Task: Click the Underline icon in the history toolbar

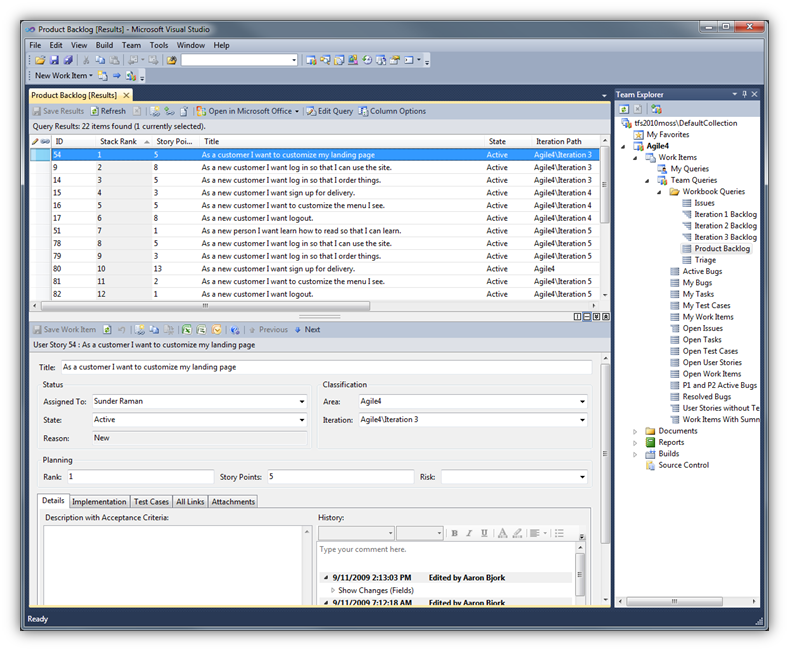Action: point(484,533)
